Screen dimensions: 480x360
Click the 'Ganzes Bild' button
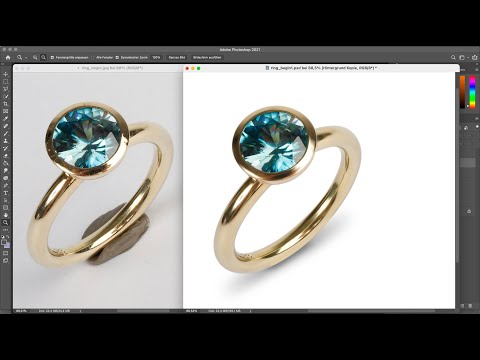[177, 57]
